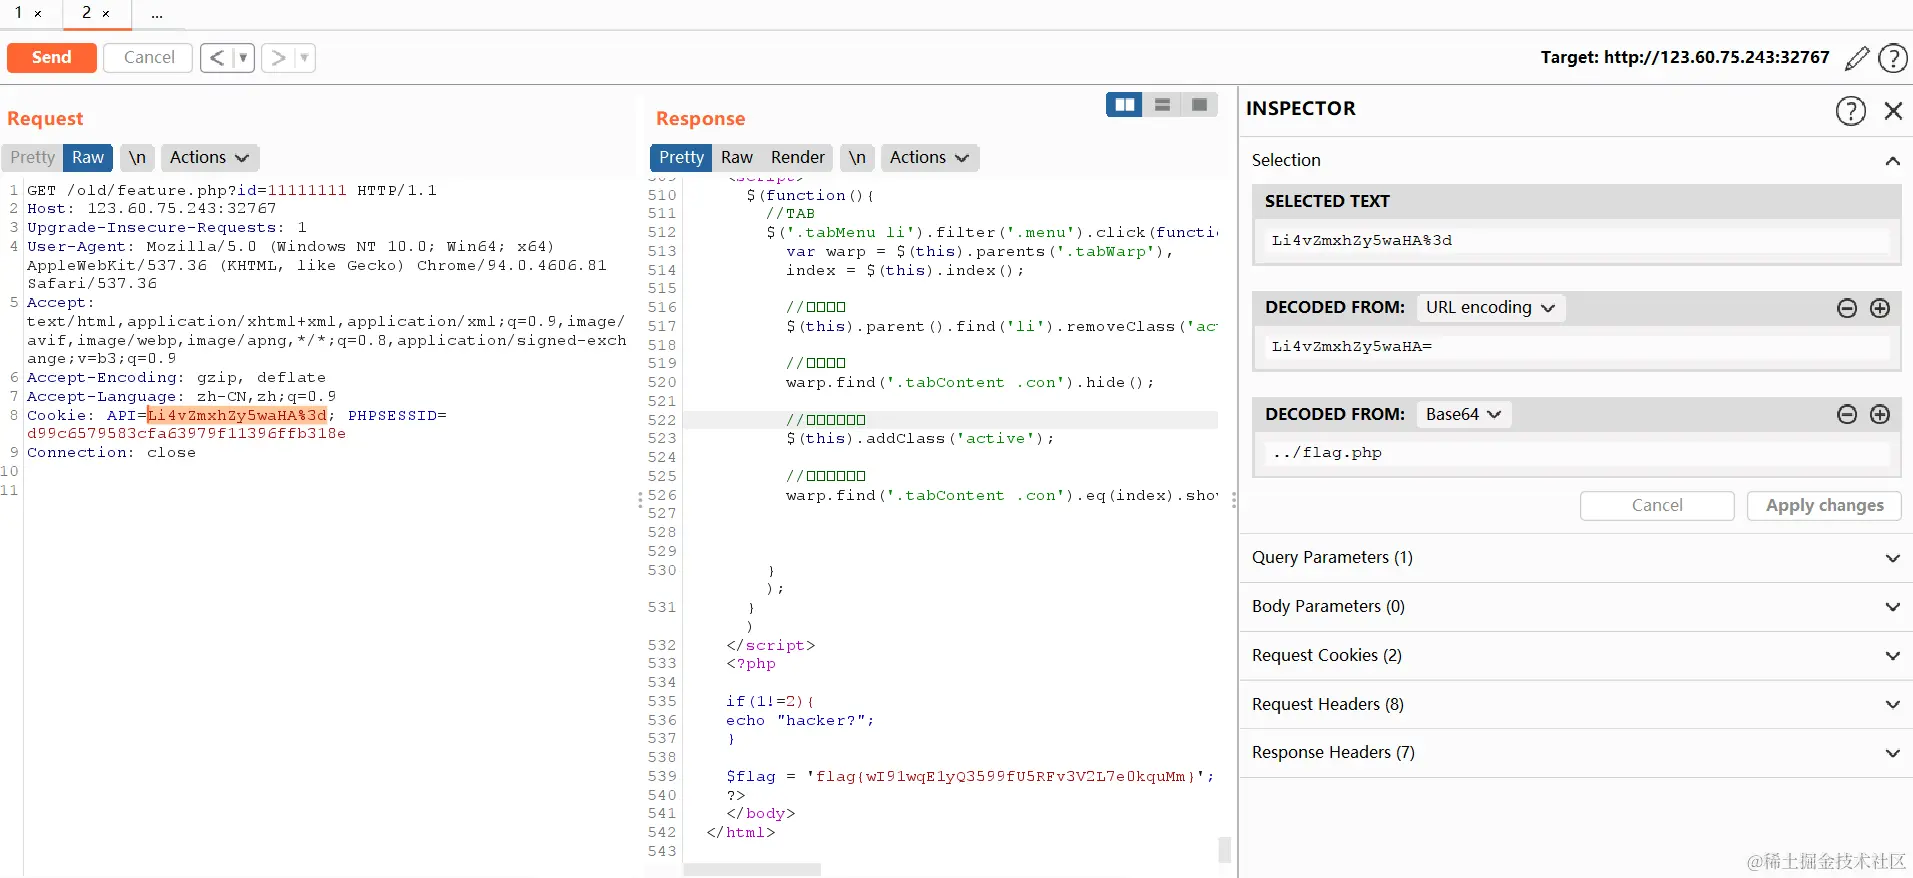This screenshot has width=1913, height=878.
Task: Switch Response view to Raw
Action: pos(737,158)
